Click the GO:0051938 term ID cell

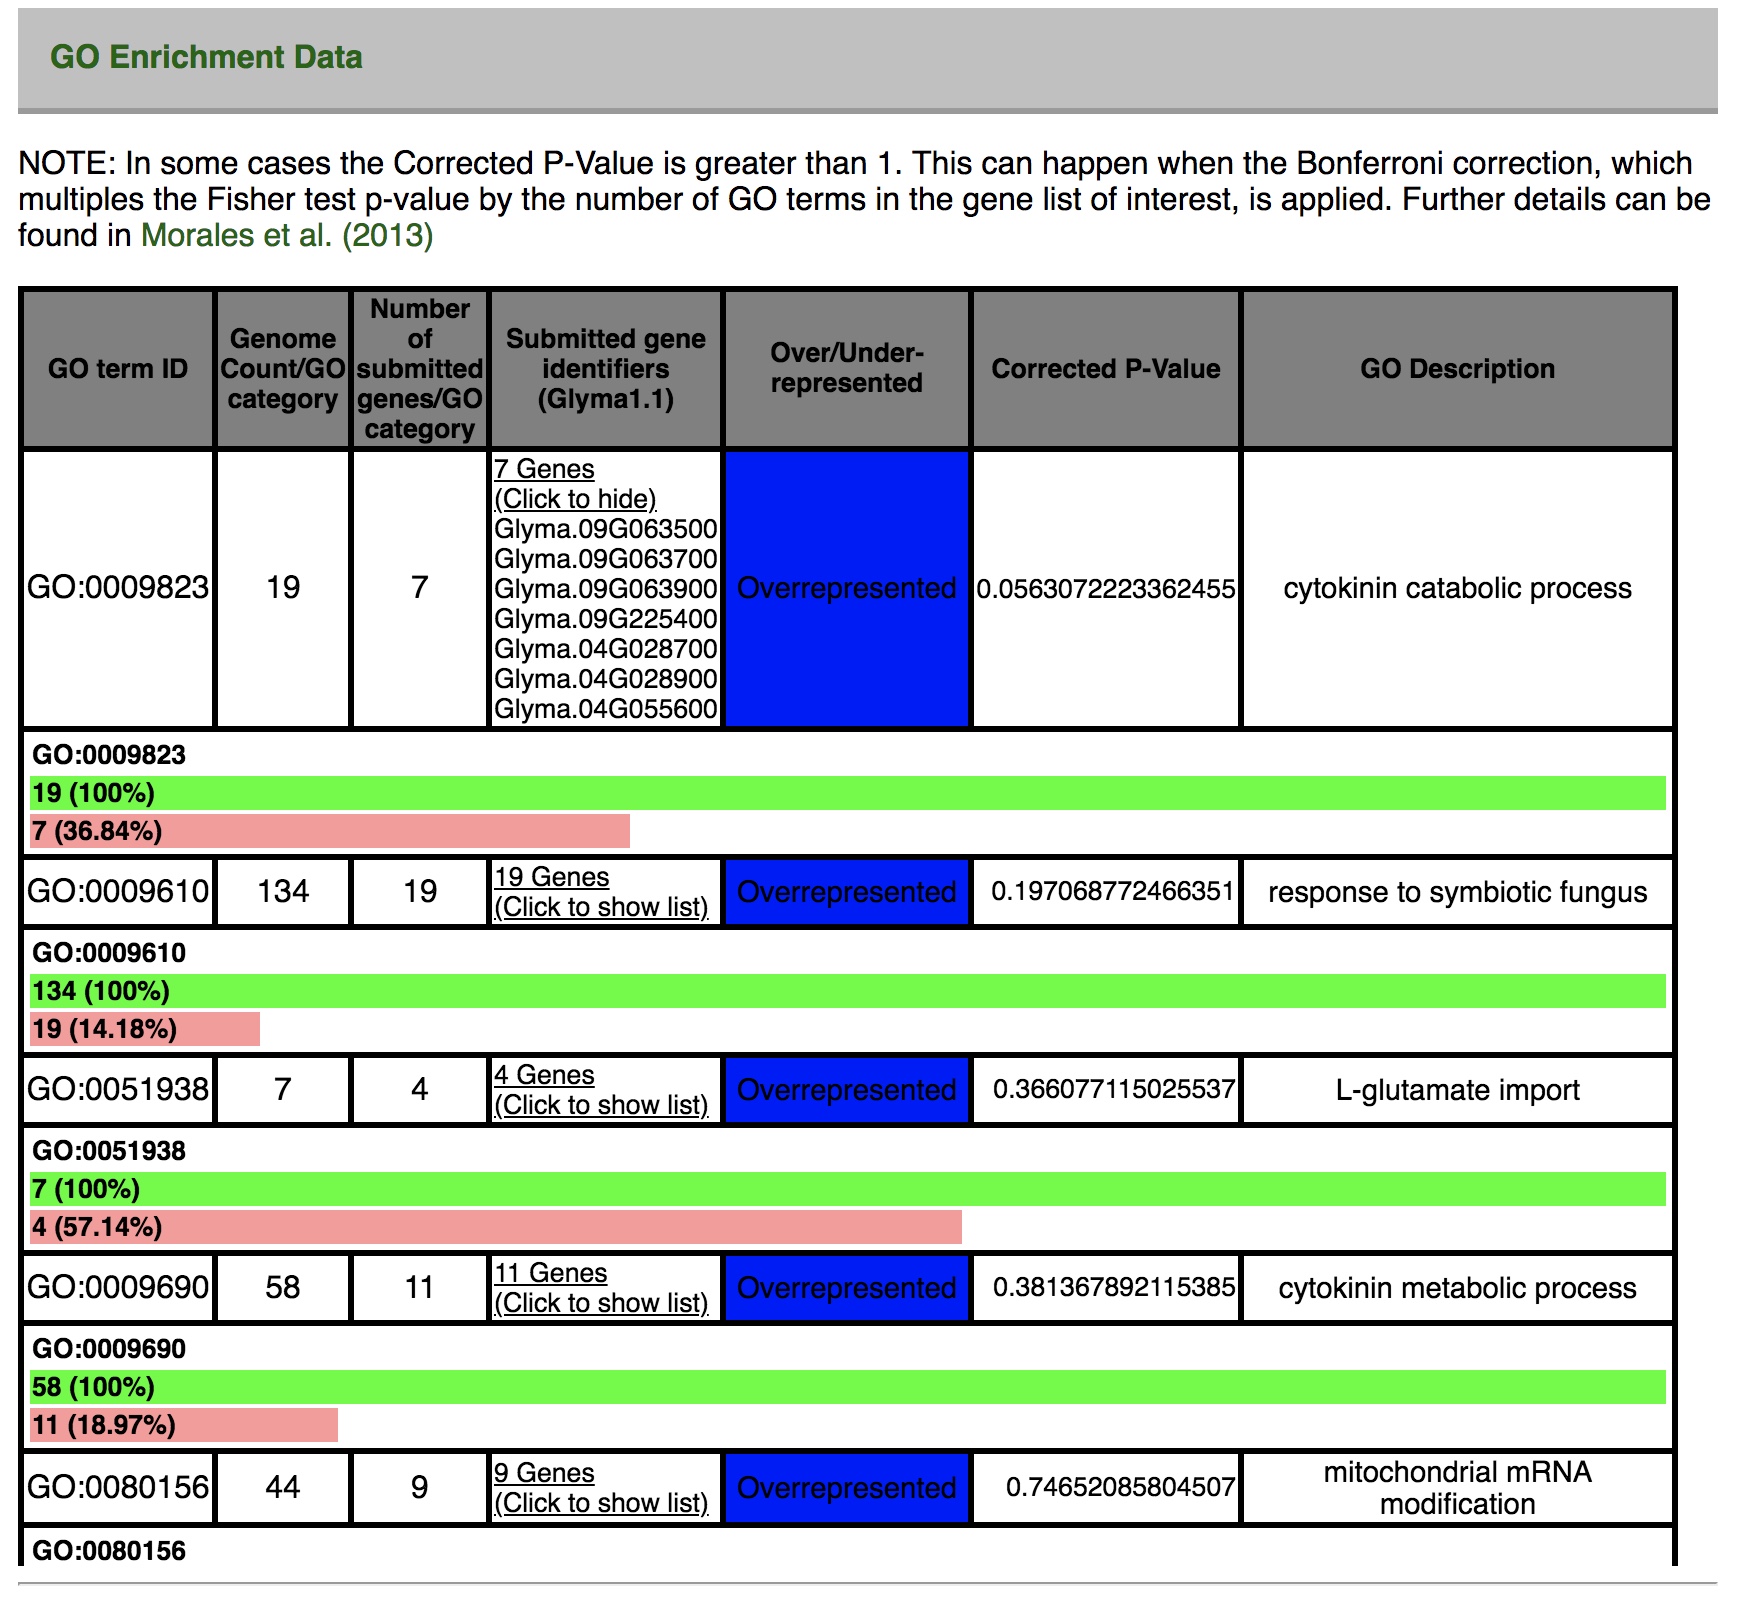tap(118, 1089)
